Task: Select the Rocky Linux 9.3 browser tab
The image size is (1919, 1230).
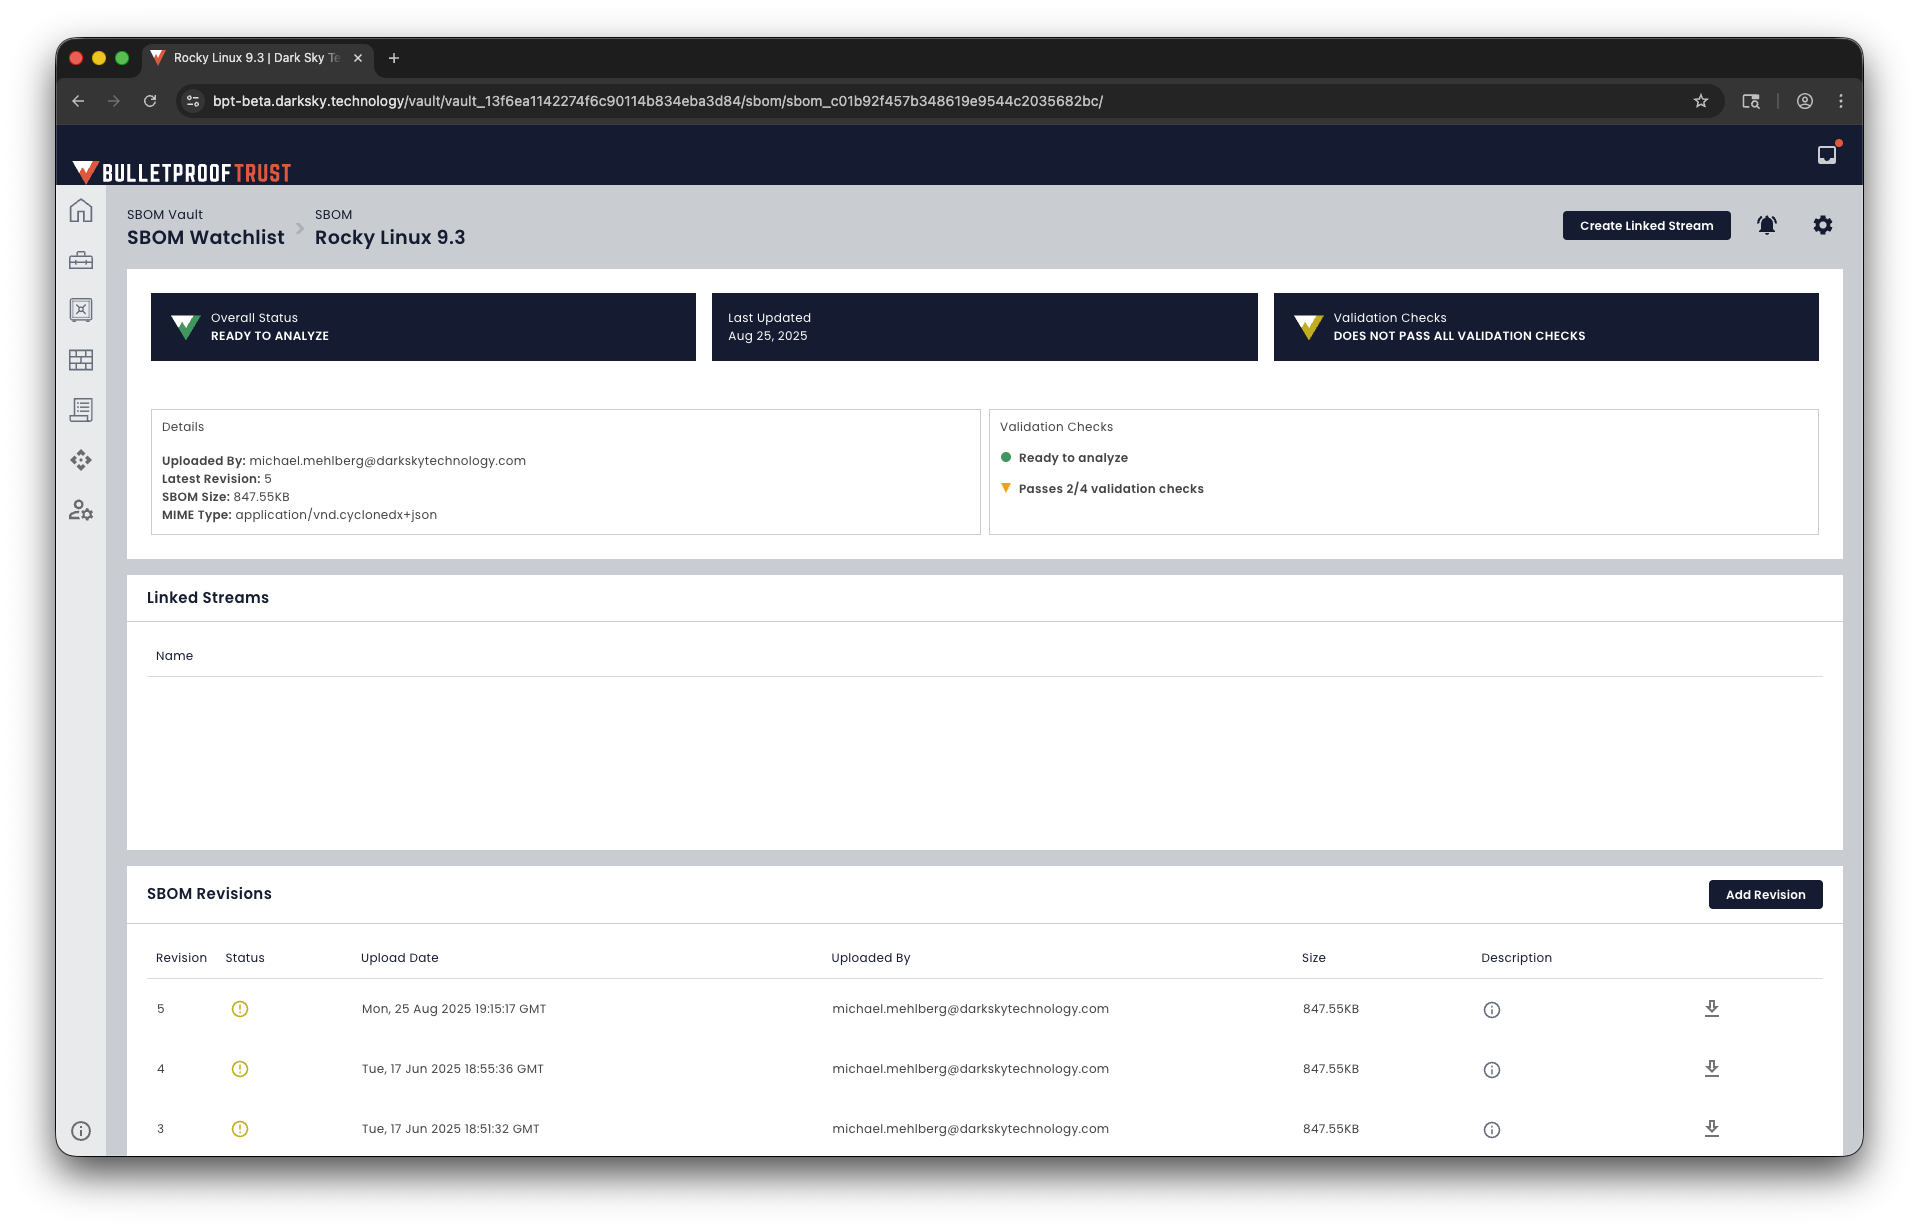Action: (258, 58)
